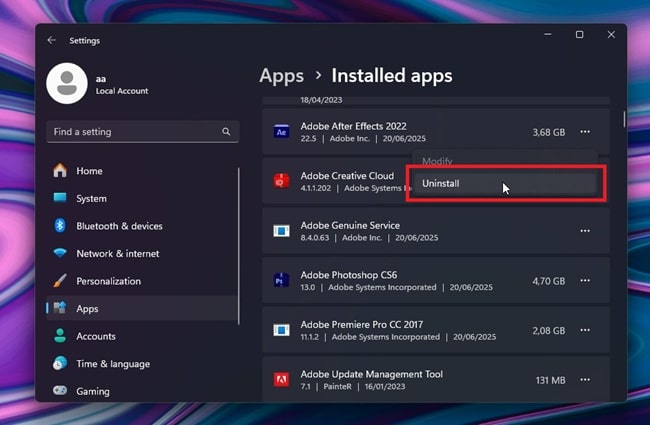Click the Adobe Creative Cloud app icon
Screen dimensions: 650x425
(281, 181)
